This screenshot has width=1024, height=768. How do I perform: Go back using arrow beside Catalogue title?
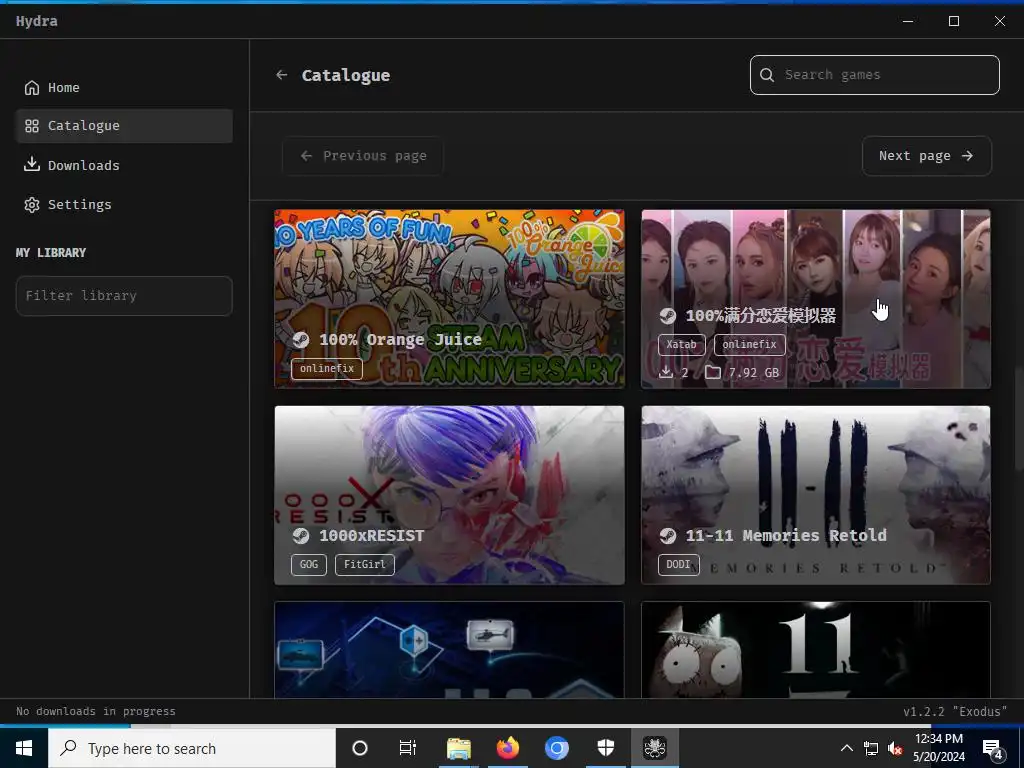281,75
